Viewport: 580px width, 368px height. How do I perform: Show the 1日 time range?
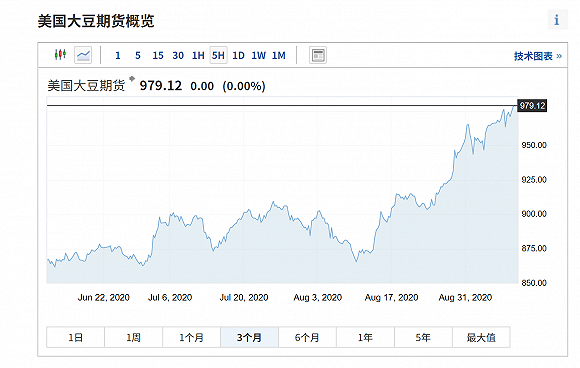click(75, 337)
